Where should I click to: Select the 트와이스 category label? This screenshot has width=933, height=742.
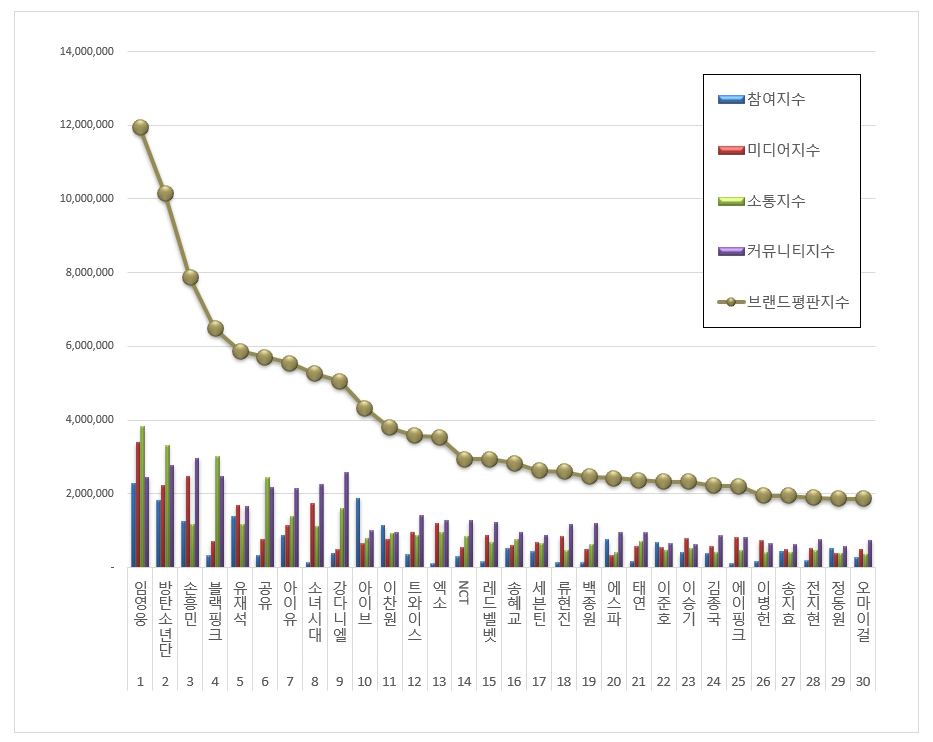(415, 611)
